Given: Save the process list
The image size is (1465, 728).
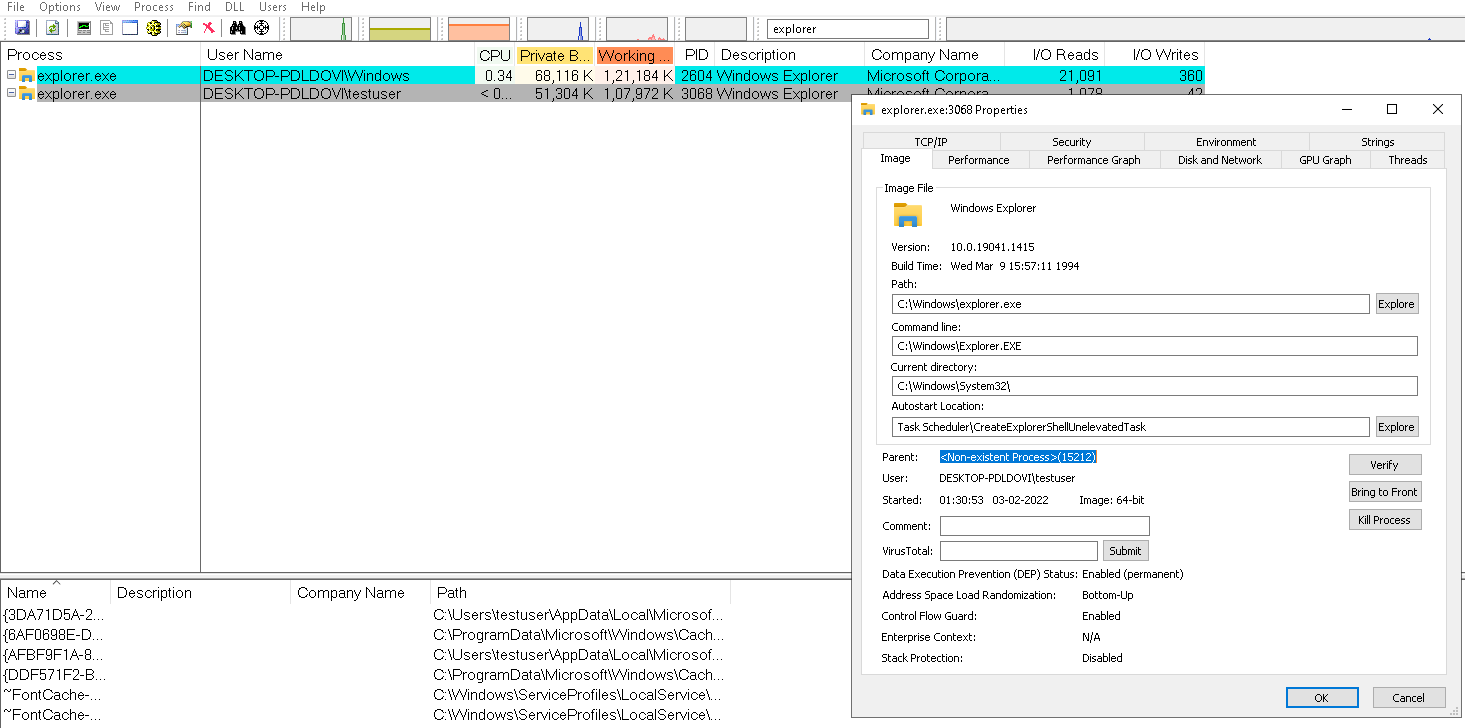Looking at the screenshot, I should click(21, 27).
